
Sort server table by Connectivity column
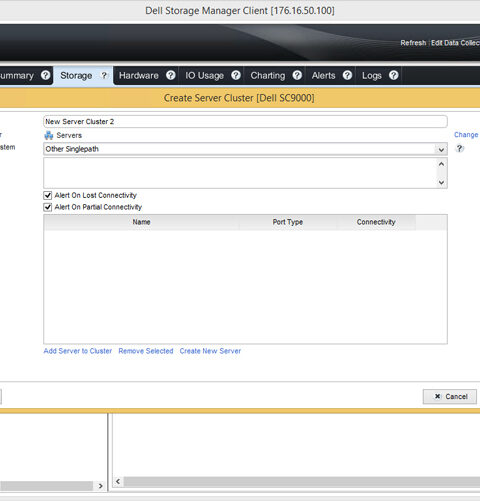click(376, 222)
